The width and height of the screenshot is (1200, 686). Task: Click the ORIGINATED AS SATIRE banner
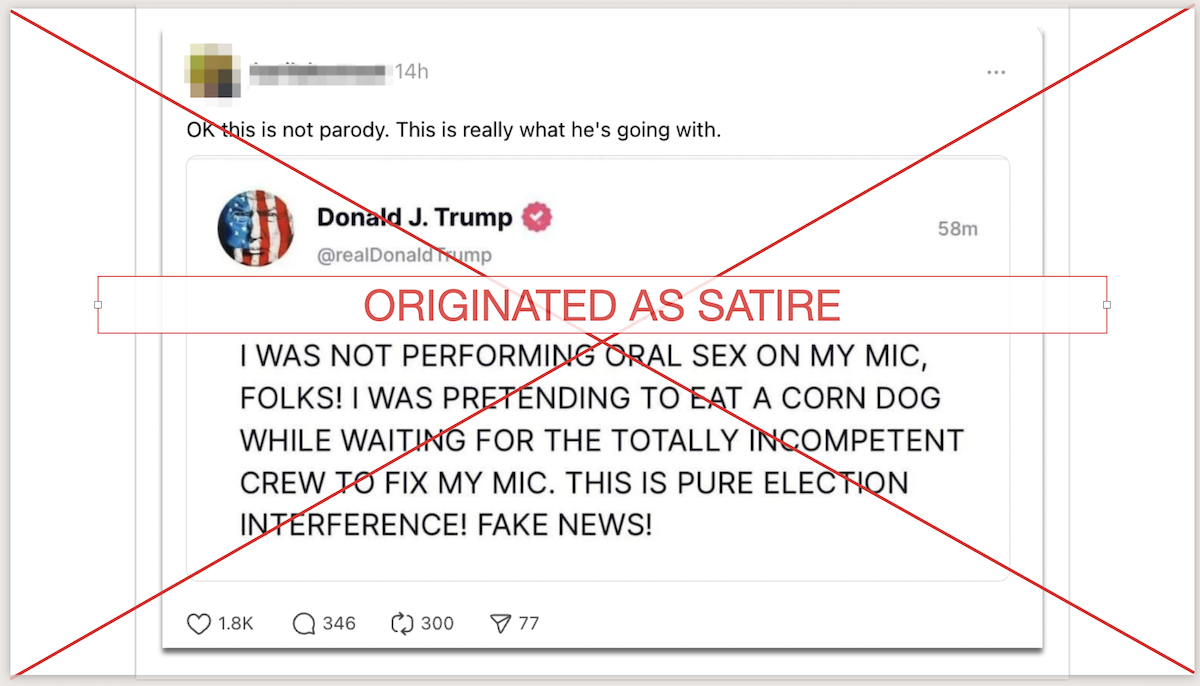602,305
